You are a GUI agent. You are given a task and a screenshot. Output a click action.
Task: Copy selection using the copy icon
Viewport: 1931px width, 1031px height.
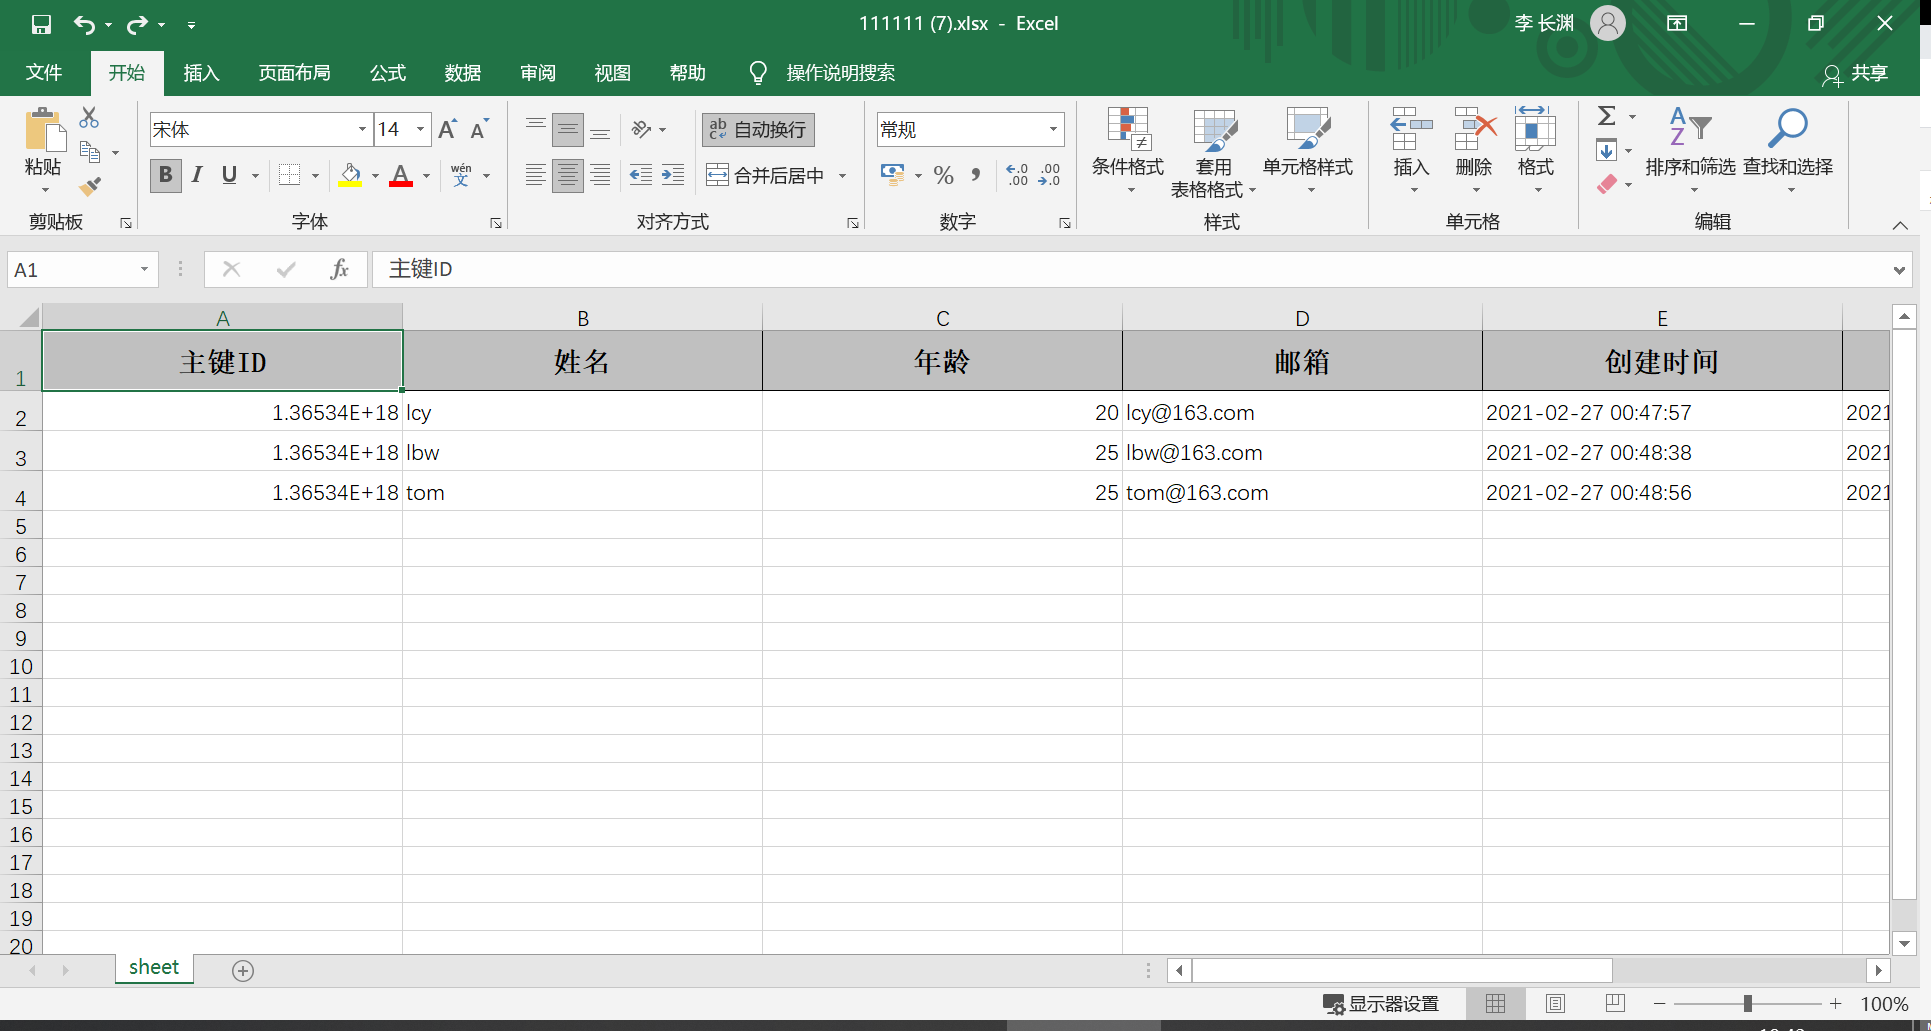[x=90, y=152]
